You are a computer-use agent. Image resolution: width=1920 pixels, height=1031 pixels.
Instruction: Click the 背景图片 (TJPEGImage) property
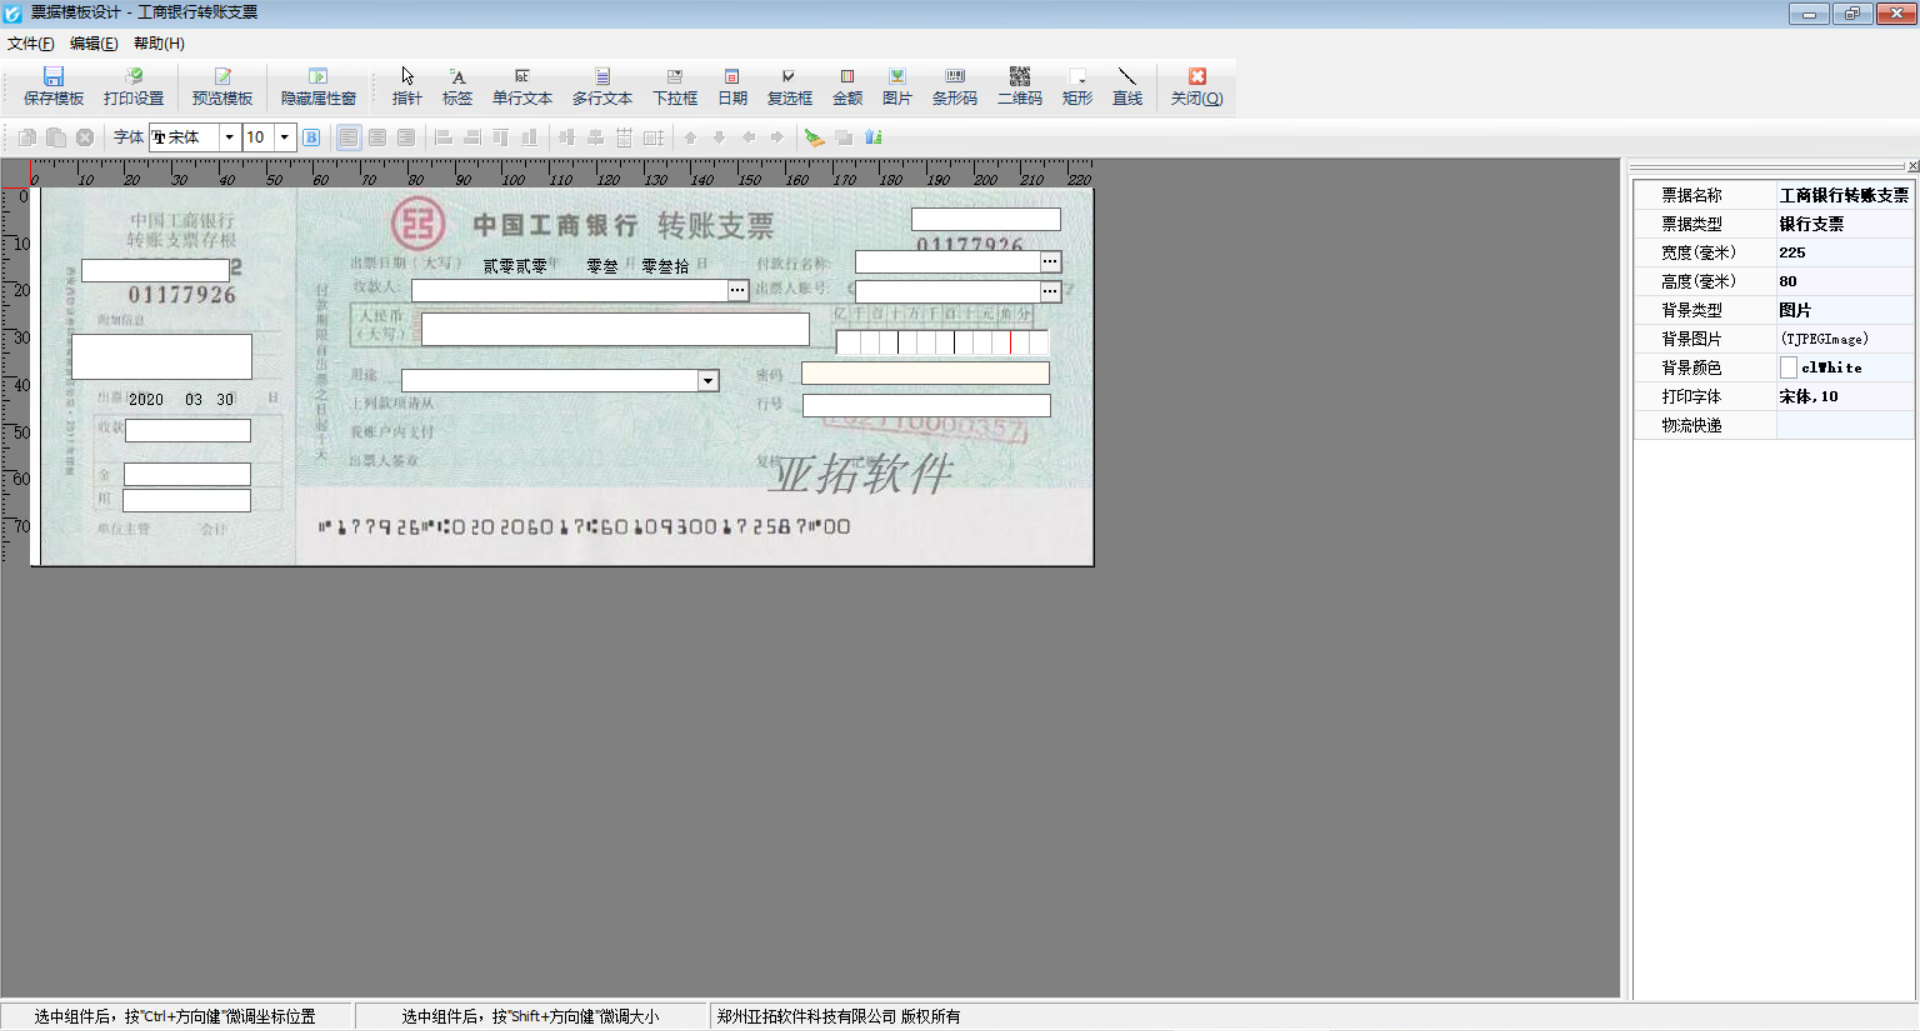pyautogui.click(x=1844, y=339)
